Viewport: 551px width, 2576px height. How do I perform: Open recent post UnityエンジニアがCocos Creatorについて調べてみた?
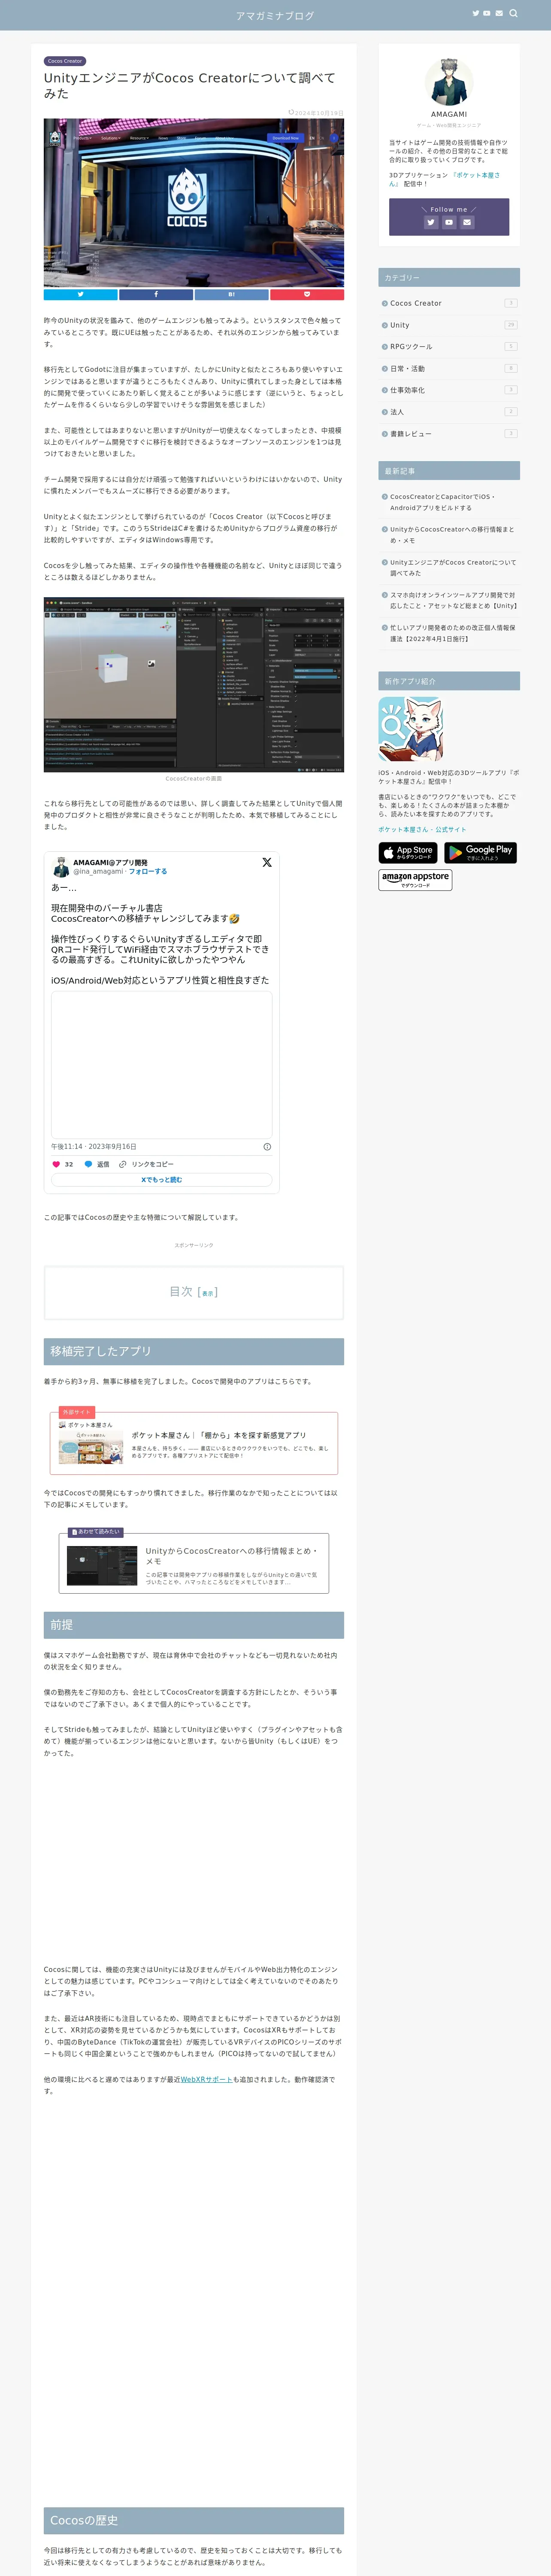(x=449, y=568)
